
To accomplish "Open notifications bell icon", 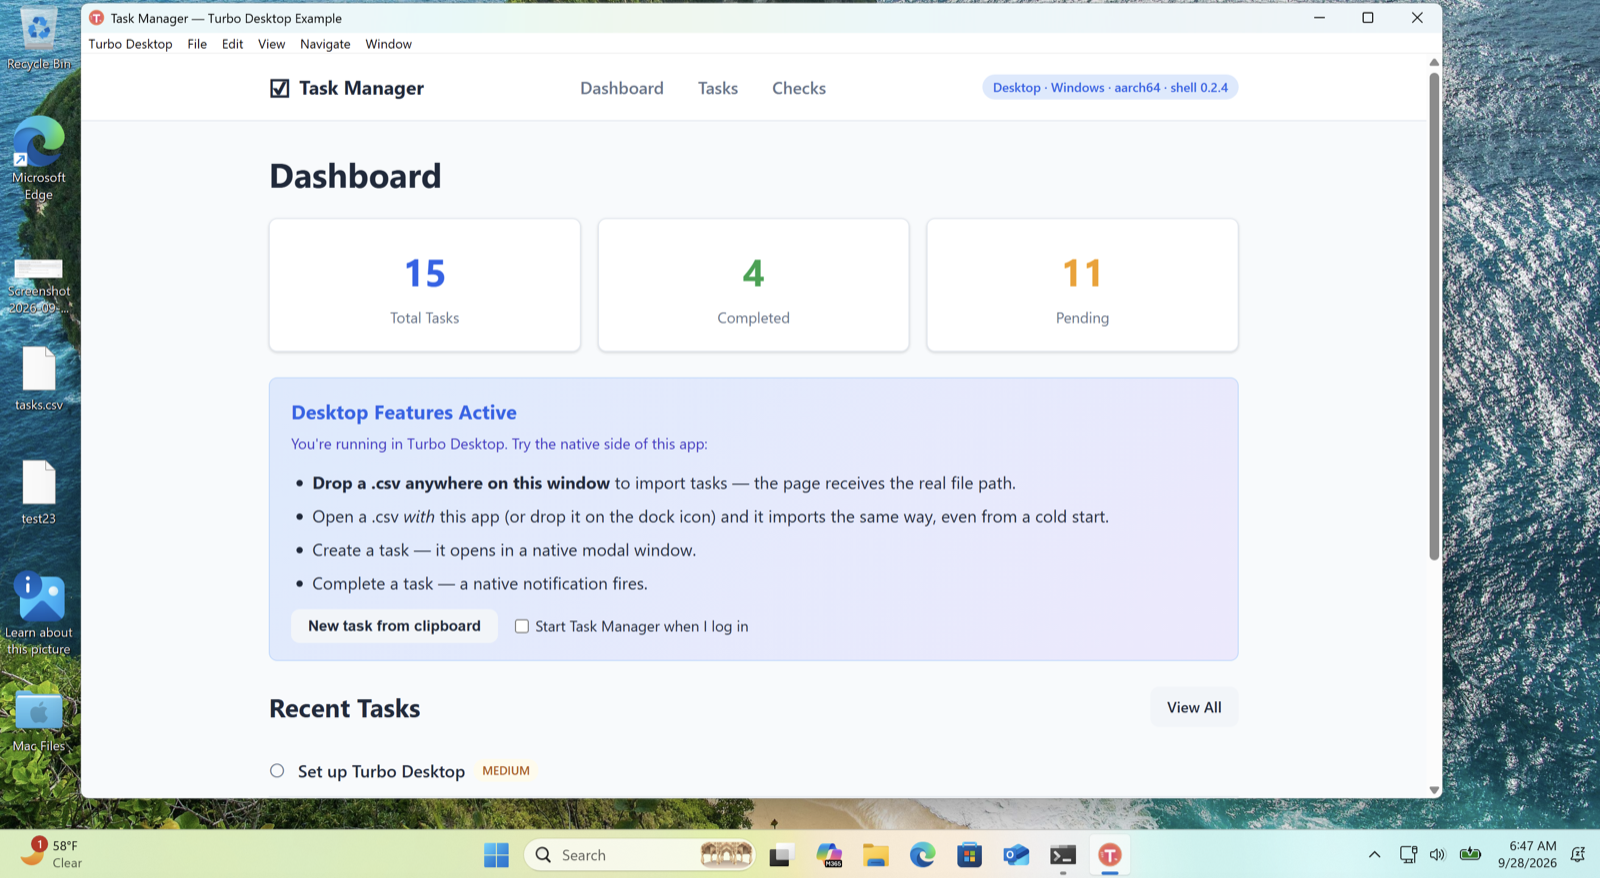I will coord(1578,854).
